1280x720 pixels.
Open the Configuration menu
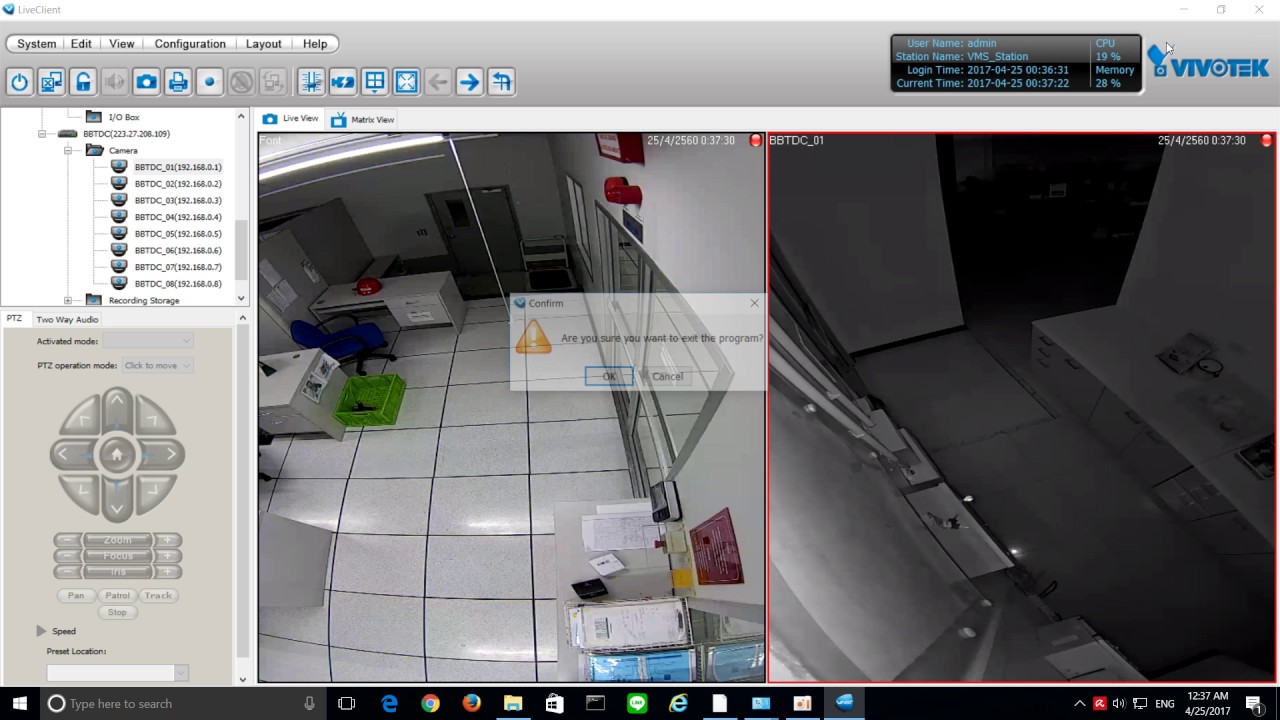point(190,44)
